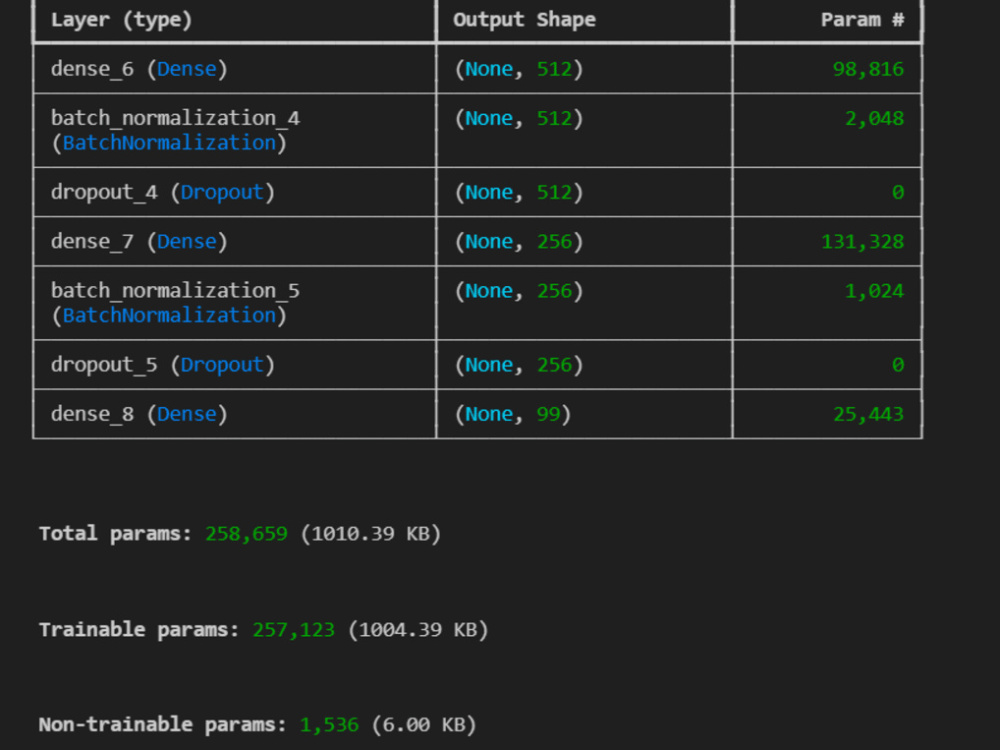The width and height of the screenshot is (1000, 750).
Task: Click dropout_4 output shape (None, 512)
Action: point(518,193)
